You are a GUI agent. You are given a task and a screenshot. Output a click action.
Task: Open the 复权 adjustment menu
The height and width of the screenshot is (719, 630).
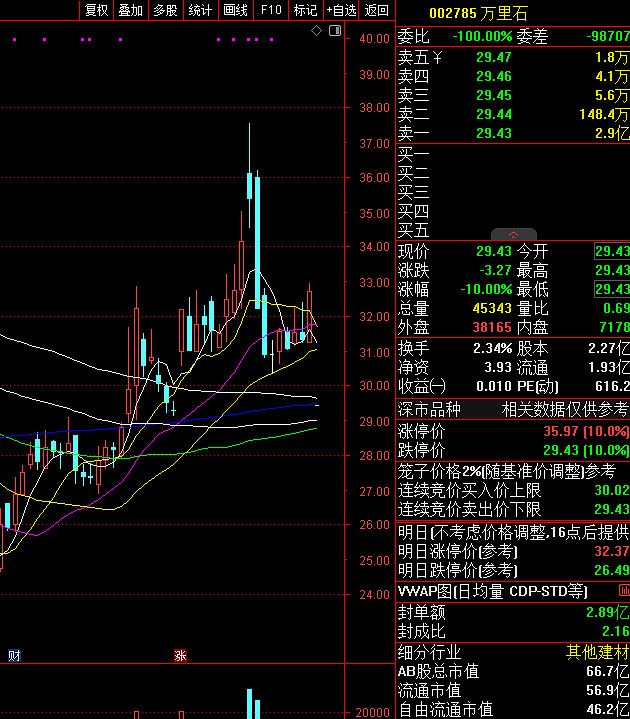(x=96, y=10)
